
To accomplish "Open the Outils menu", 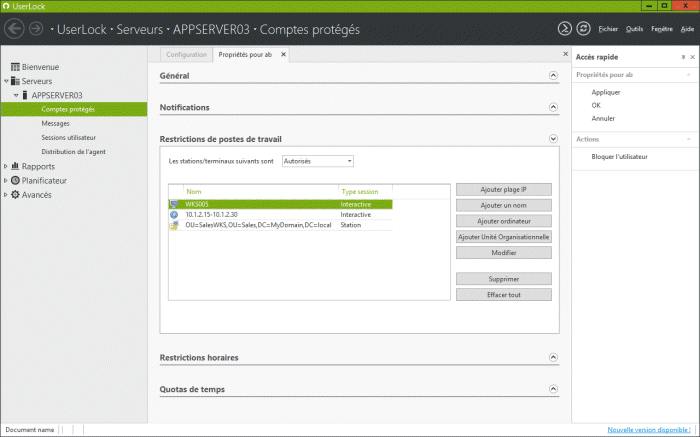I will coord(634,29).
